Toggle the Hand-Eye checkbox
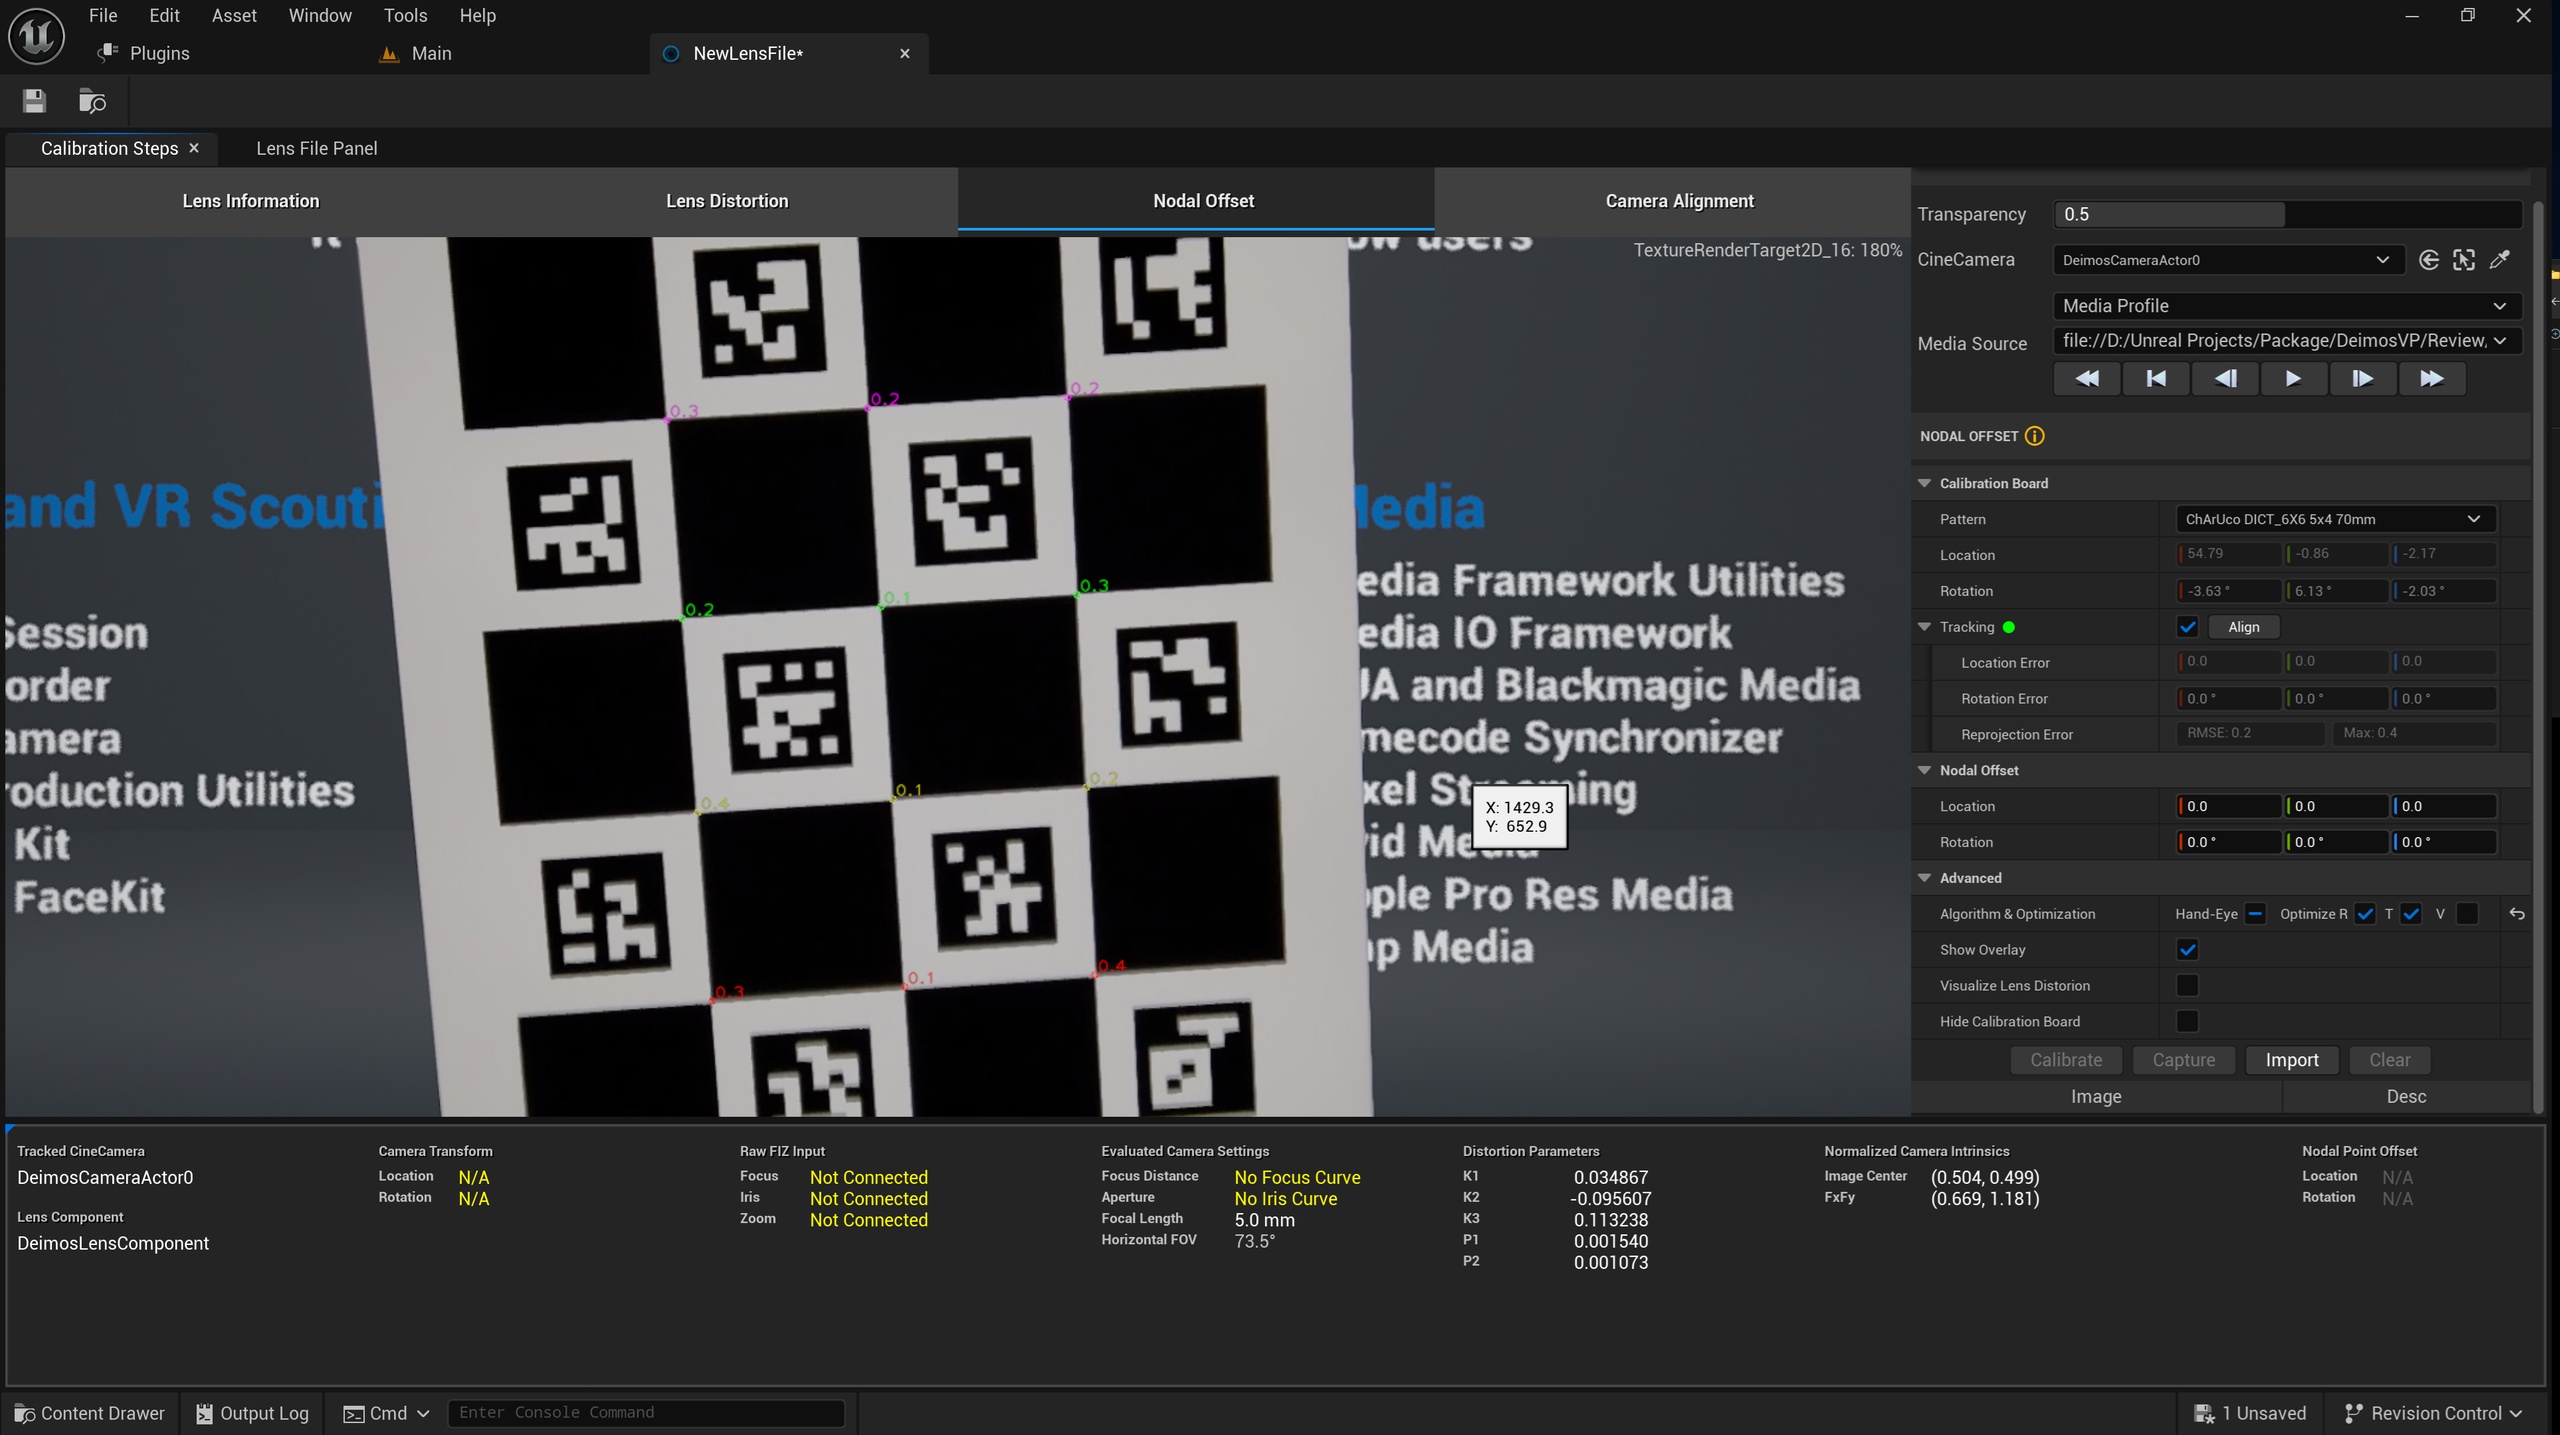The width and height of the screenshot is (2560, 1435). (x=2255, y=914)
